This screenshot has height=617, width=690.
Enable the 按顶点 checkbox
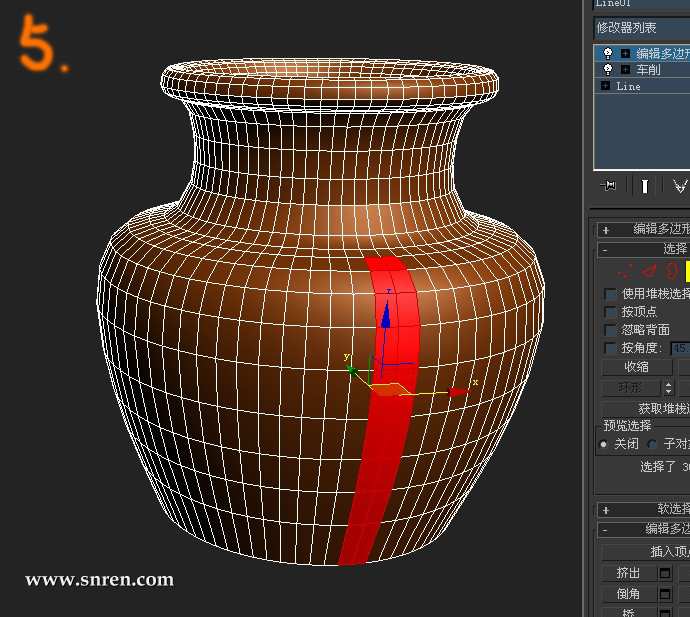610,312
